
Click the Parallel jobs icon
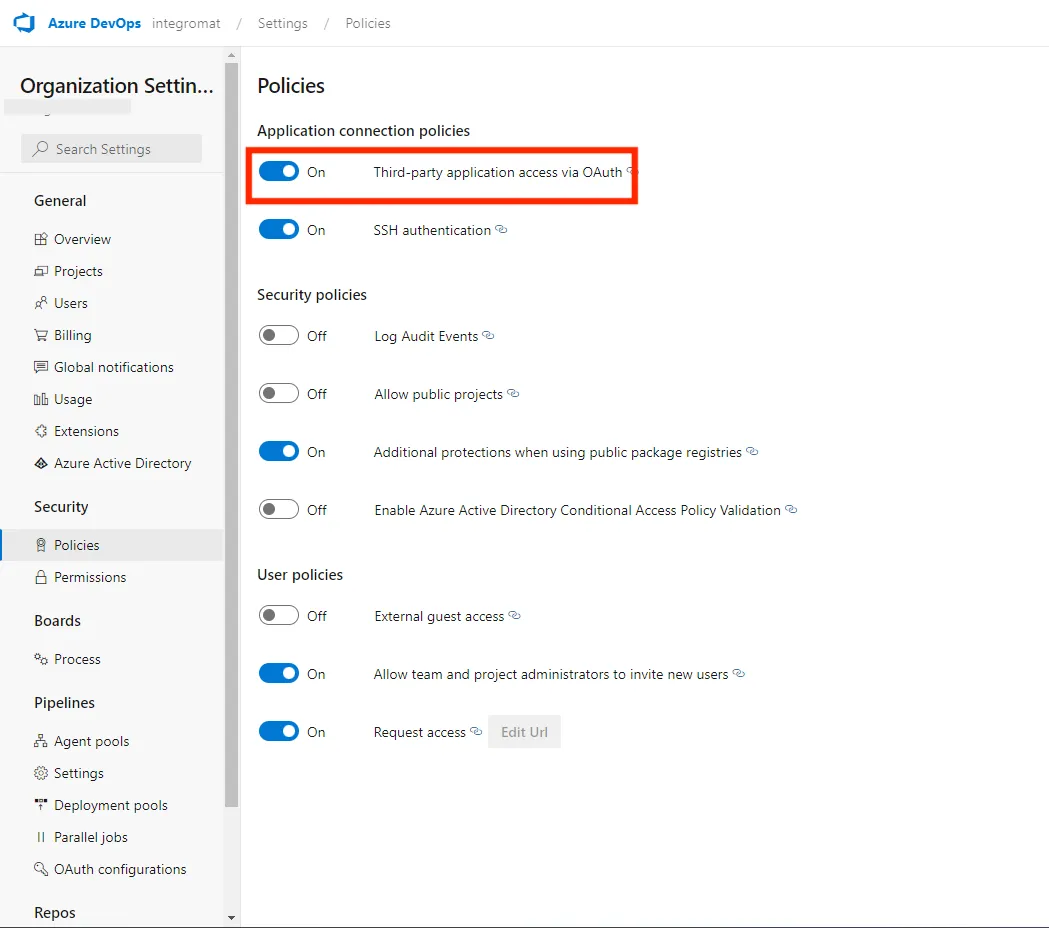tap(41, 837)
